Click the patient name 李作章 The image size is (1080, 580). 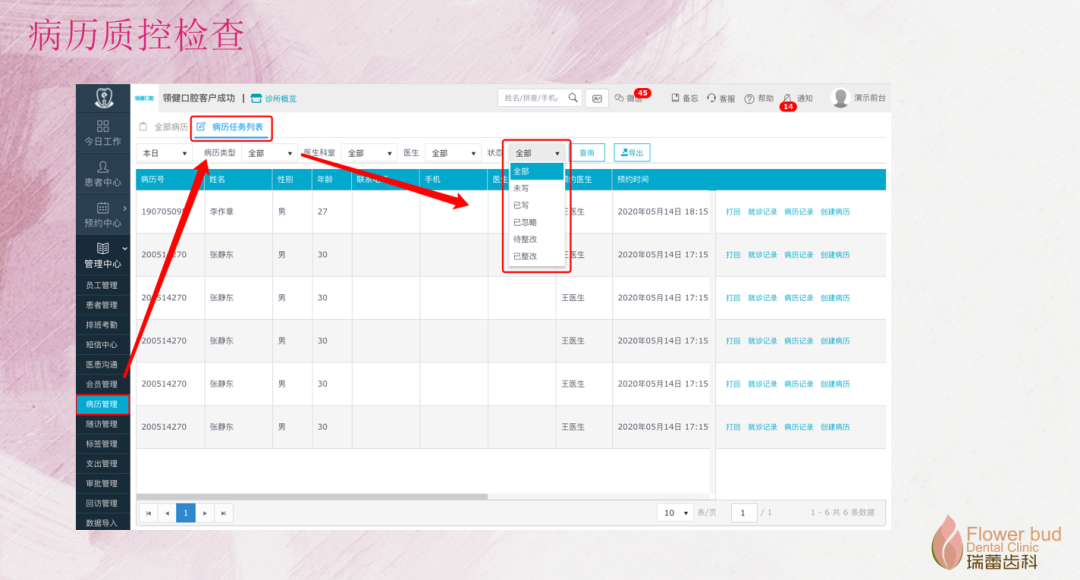pyautogui.click(x=222, y=211)
